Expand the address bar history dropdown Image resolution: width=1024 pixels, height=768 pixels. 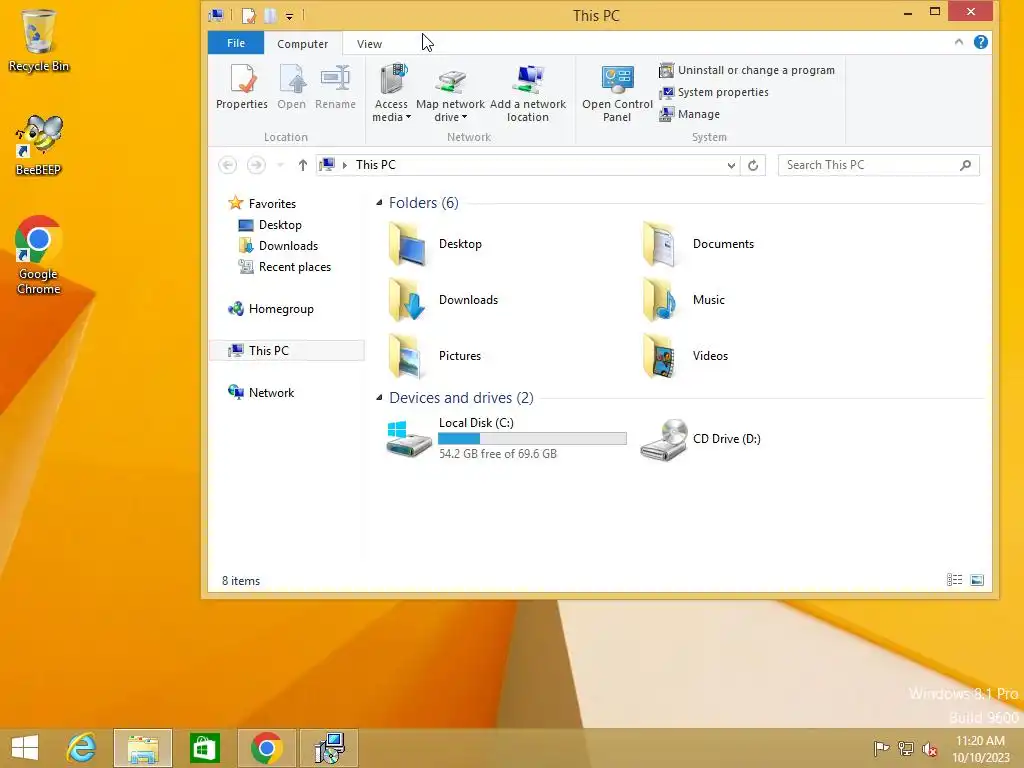click(731, 165)
